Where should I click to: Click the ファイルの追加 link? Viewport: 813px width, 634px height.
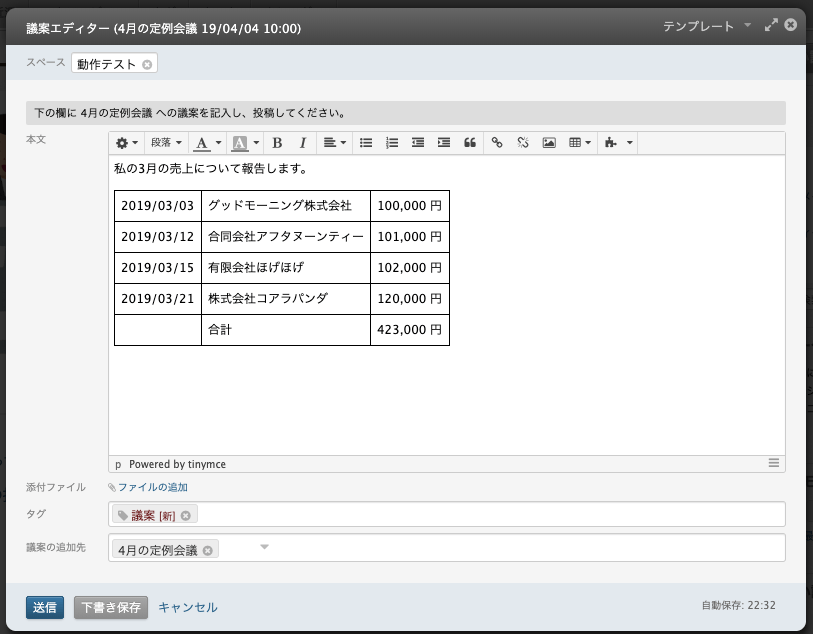(152, 487)
